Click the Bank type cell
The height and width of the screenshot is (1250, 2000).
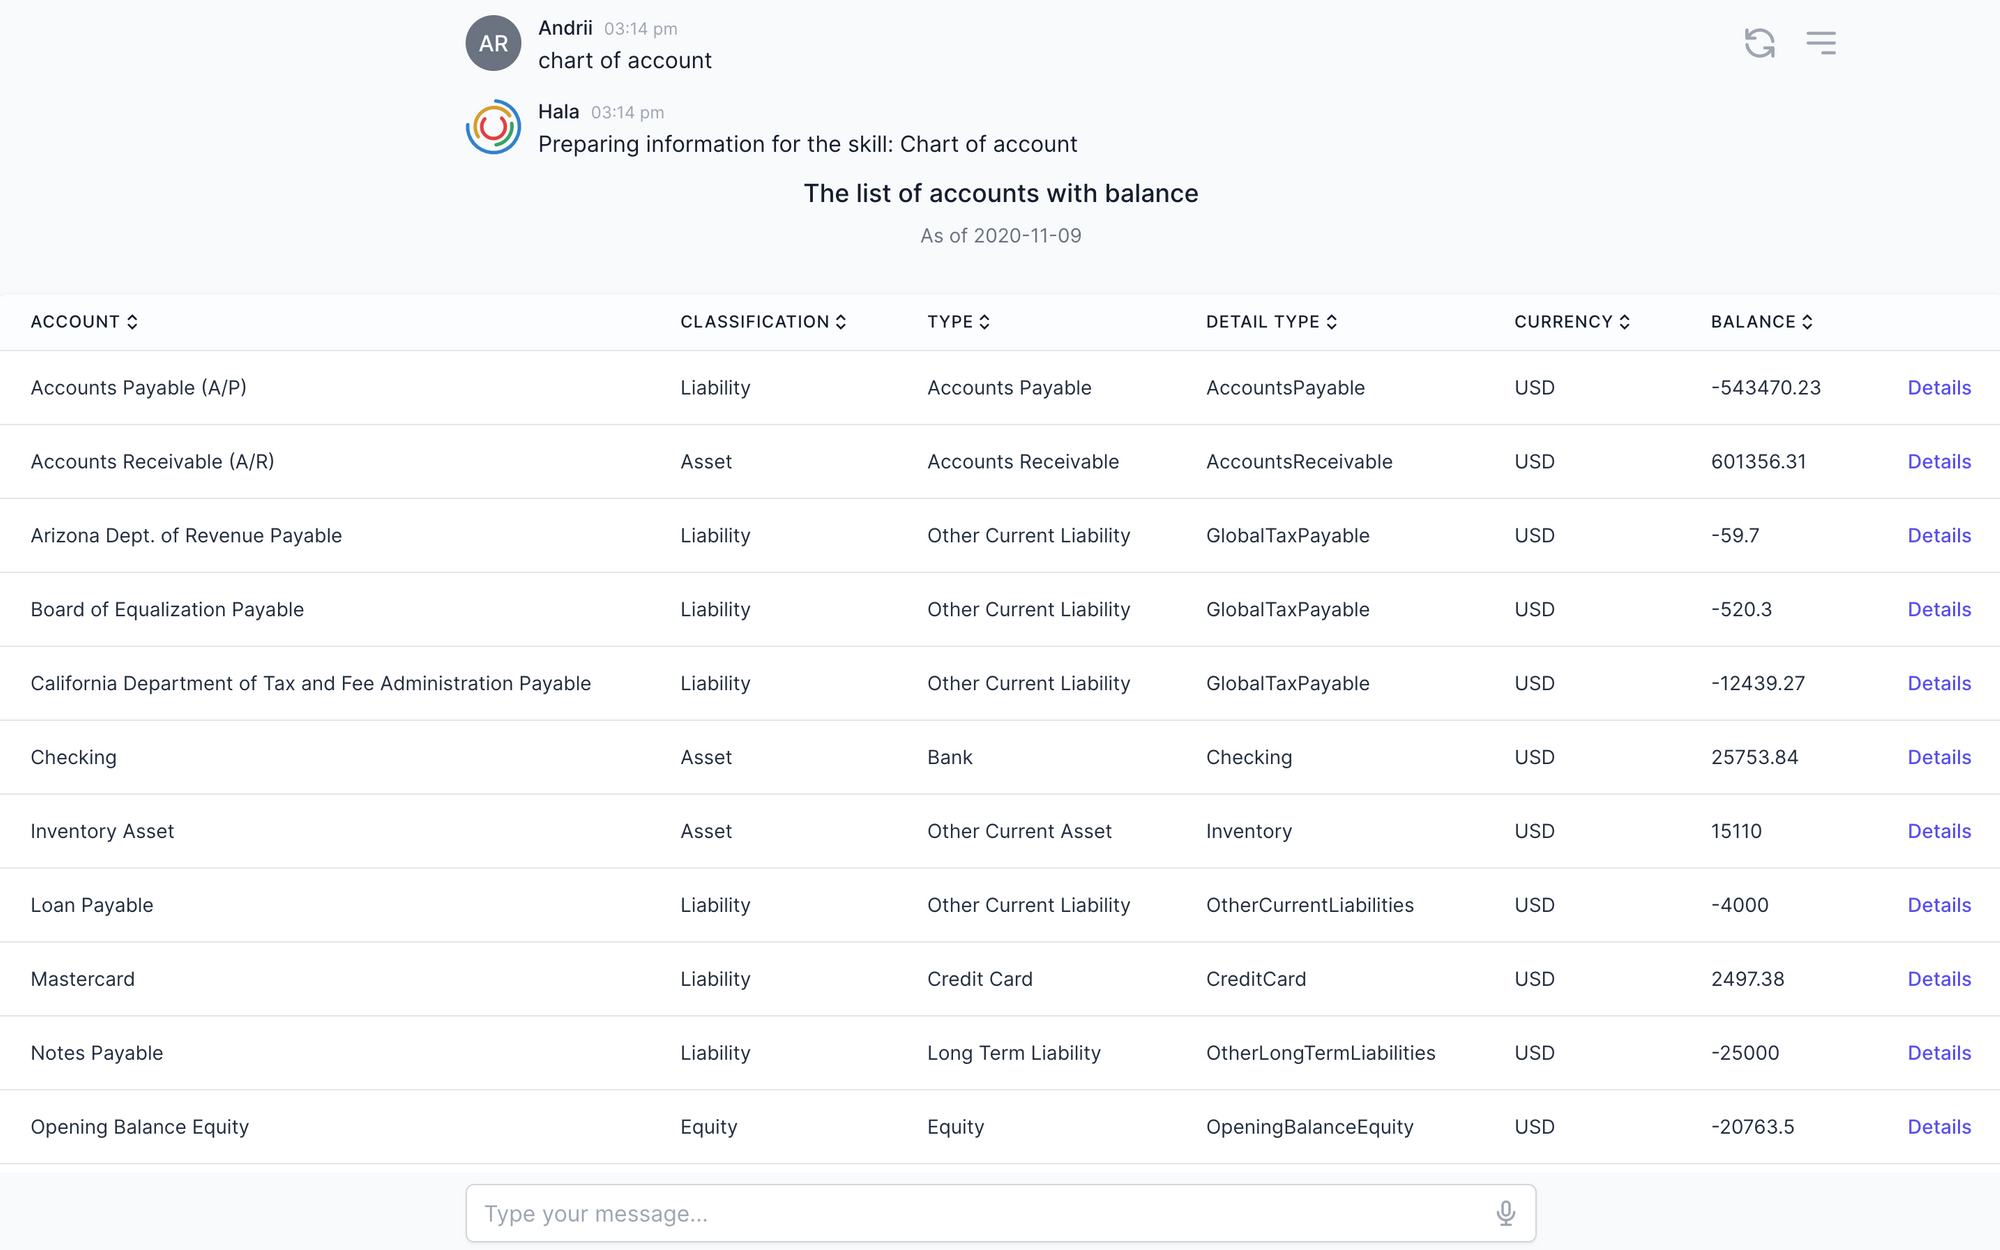(x=949, y=758)
